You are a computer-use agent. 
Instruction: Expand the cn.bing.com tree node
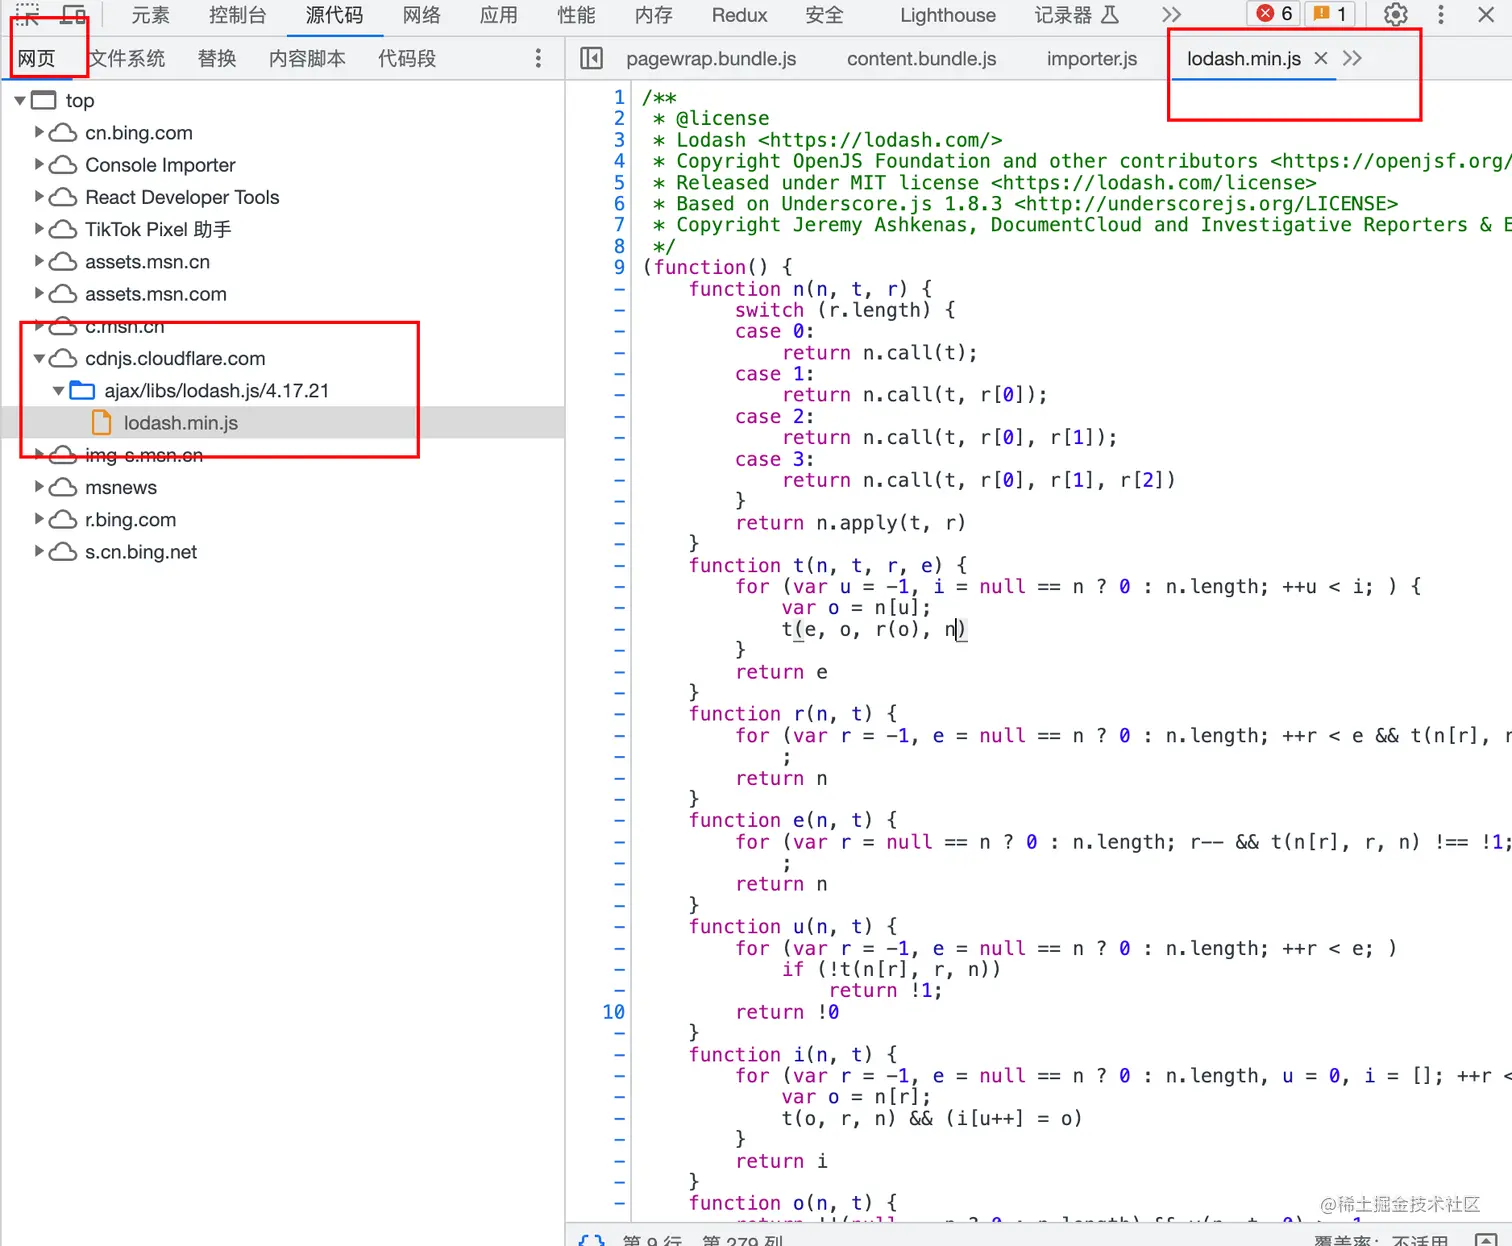point(39,132)
